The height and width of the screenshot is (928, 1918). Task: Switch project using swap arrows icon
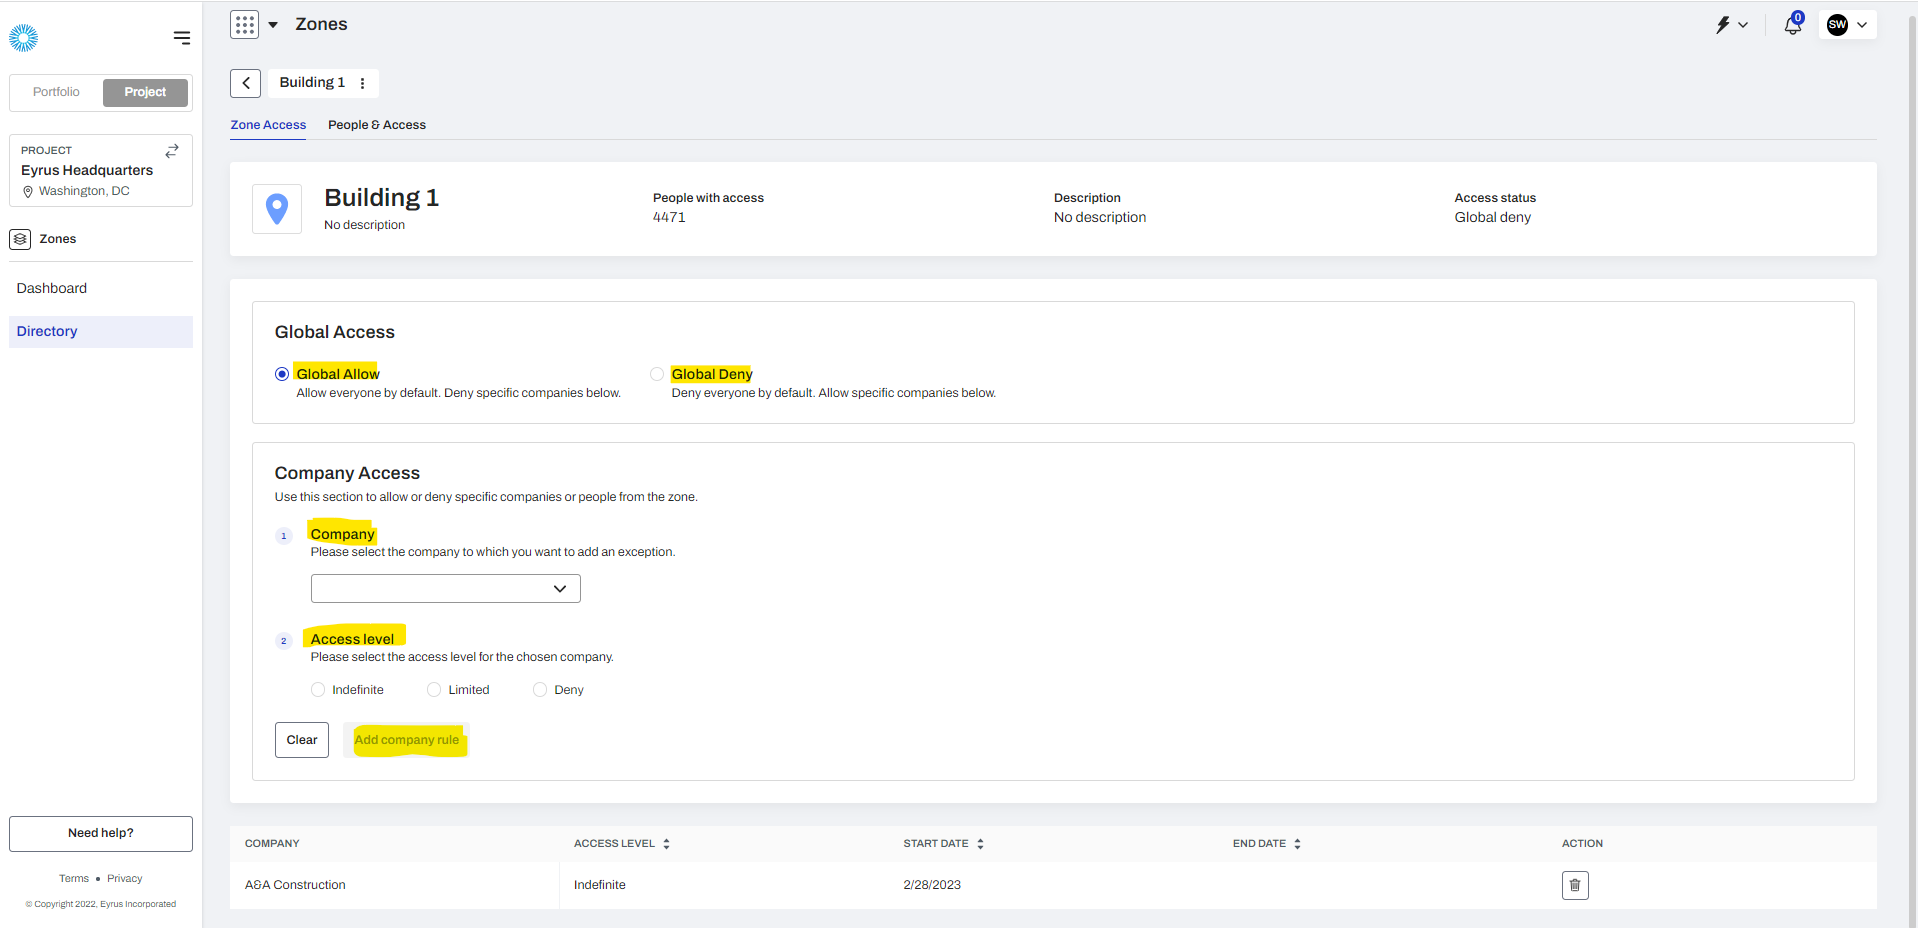point(172,150)
